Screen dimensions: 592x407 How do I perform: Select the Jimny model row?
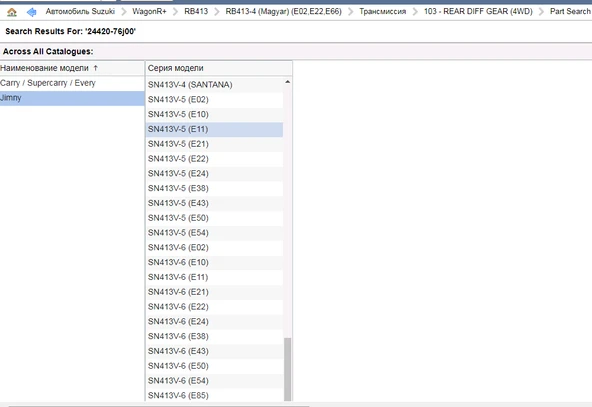(x=72, y=98)
